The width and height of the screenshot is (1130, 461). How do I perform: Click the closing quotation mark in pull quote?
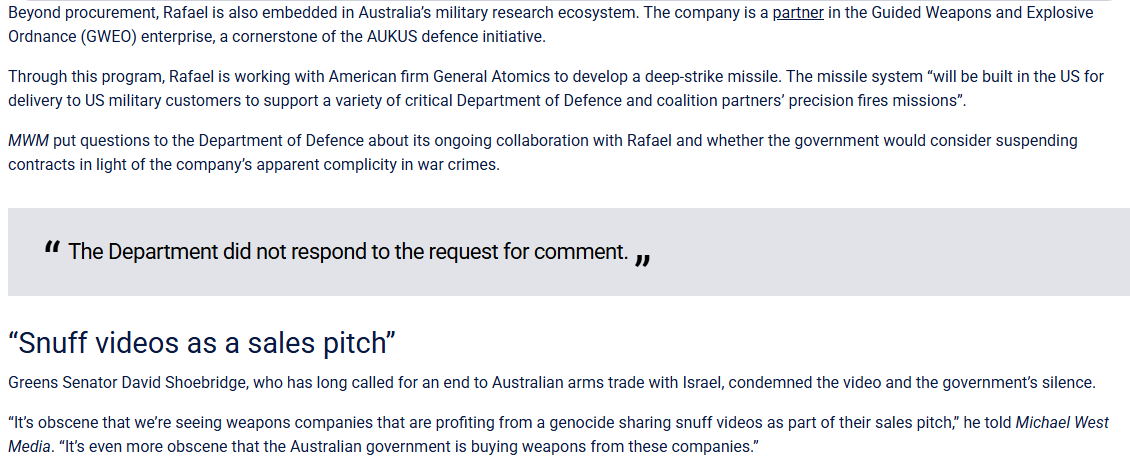point(644,259)
